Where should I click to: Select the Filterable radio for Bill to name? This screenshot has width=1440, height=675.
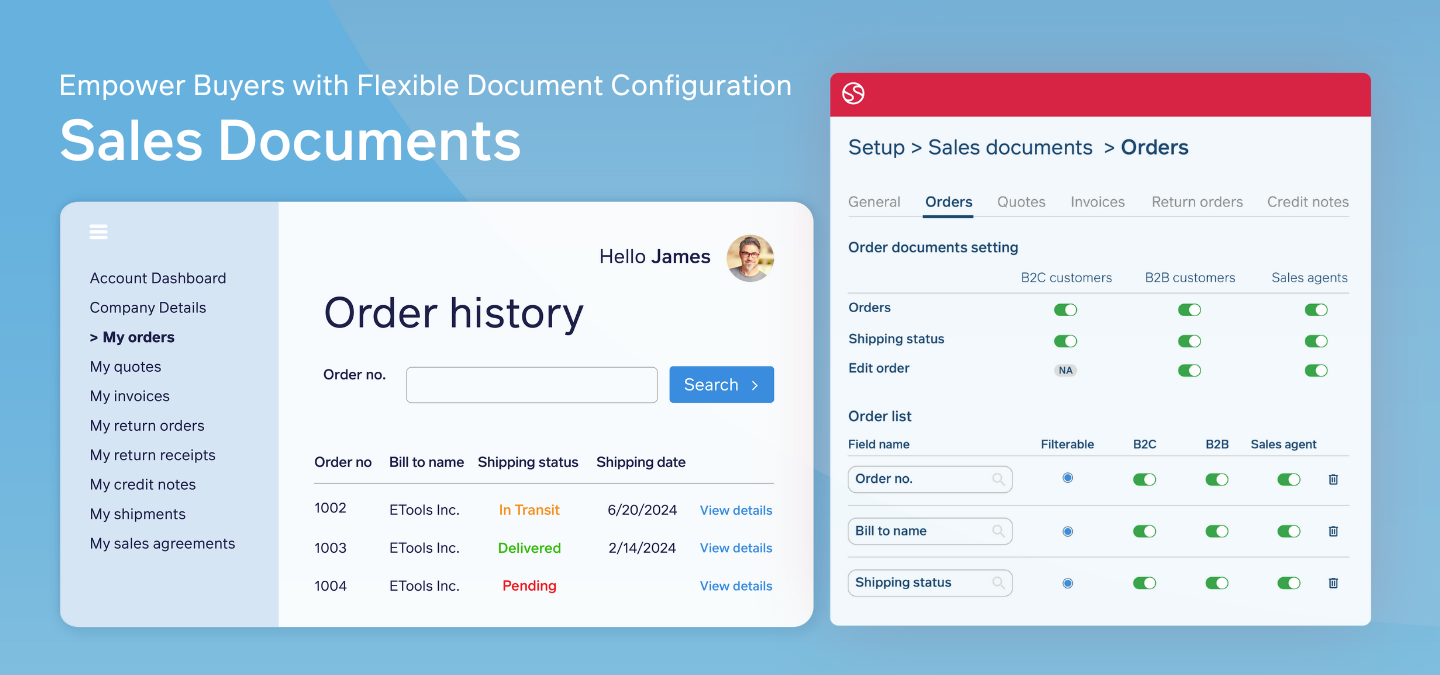1067,531
